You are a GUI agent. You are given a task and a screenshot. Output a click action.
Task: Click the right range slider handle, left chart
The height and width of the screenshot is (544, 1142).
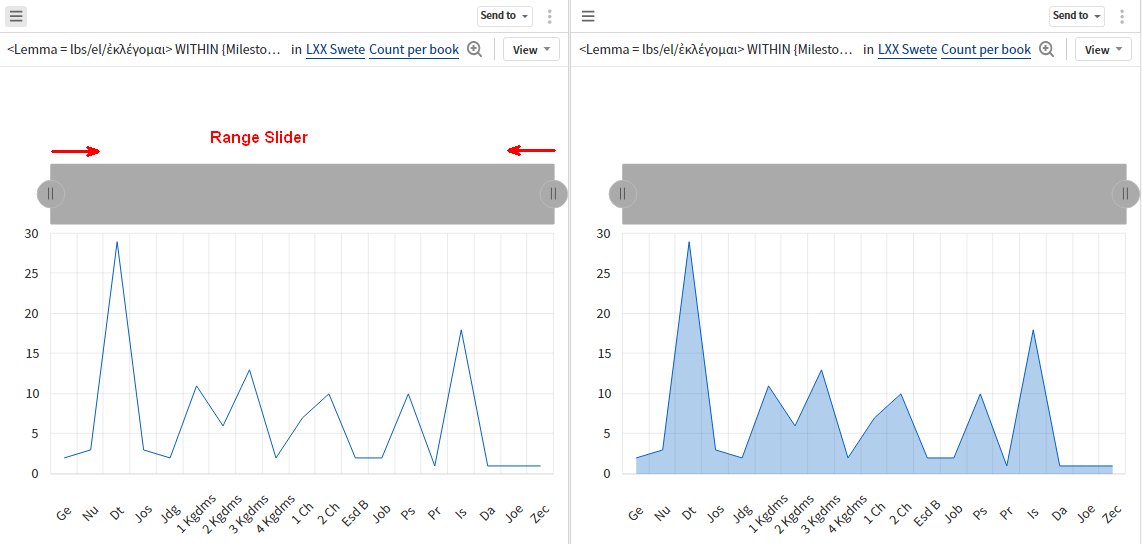pos(554,194)
